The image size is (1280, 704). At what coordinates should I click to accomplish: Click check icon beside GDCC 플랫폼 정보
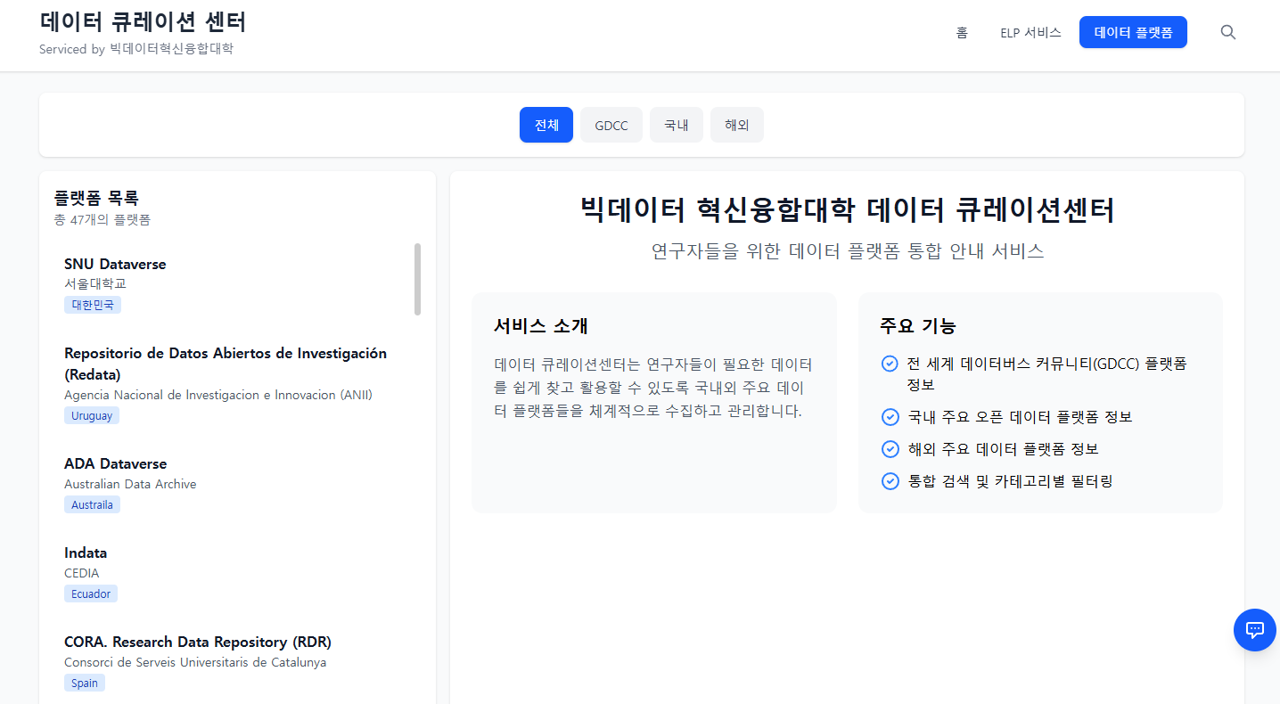[890, 364]
